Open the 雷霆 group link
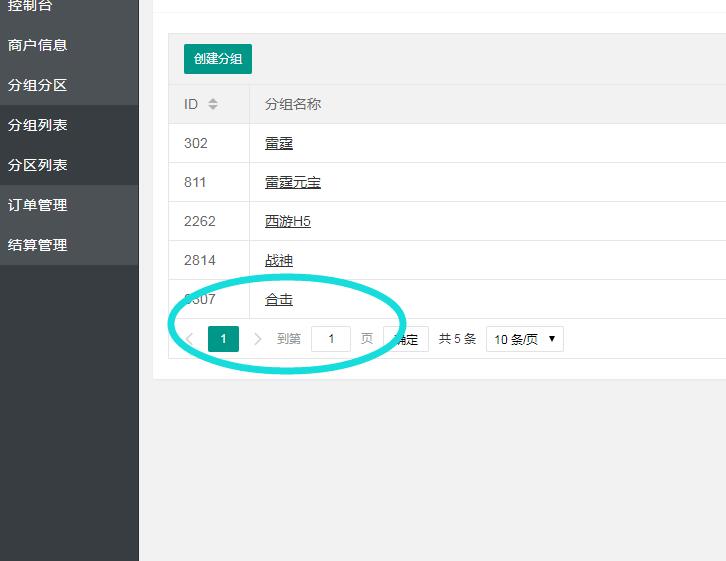Viewport: 726px width, 561px height. (x=279, y=143)
